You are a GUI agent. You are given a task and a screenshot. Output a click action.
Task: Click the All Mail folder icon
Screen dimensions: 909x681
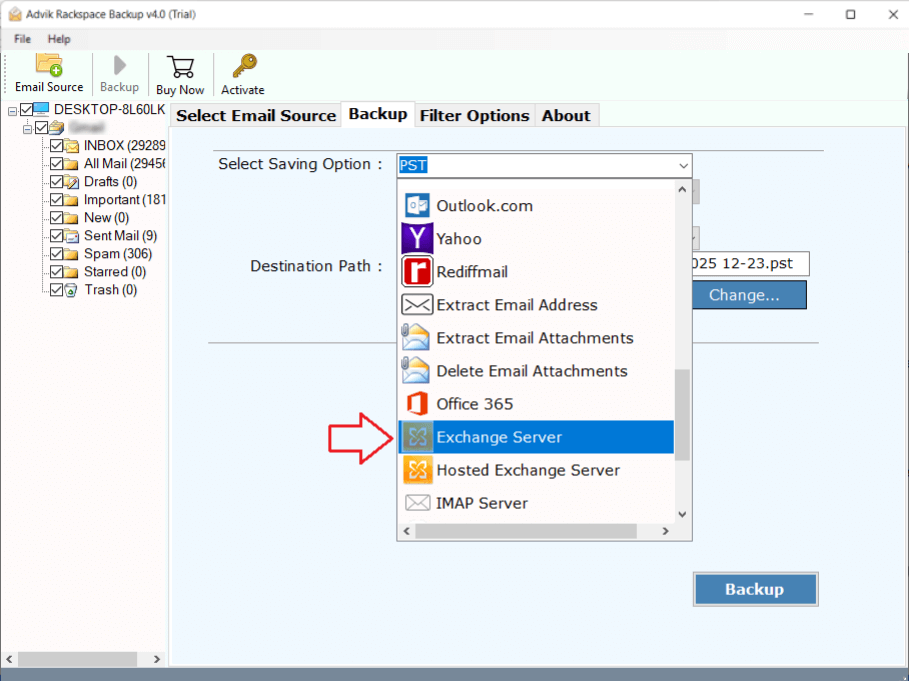[71, 164]
